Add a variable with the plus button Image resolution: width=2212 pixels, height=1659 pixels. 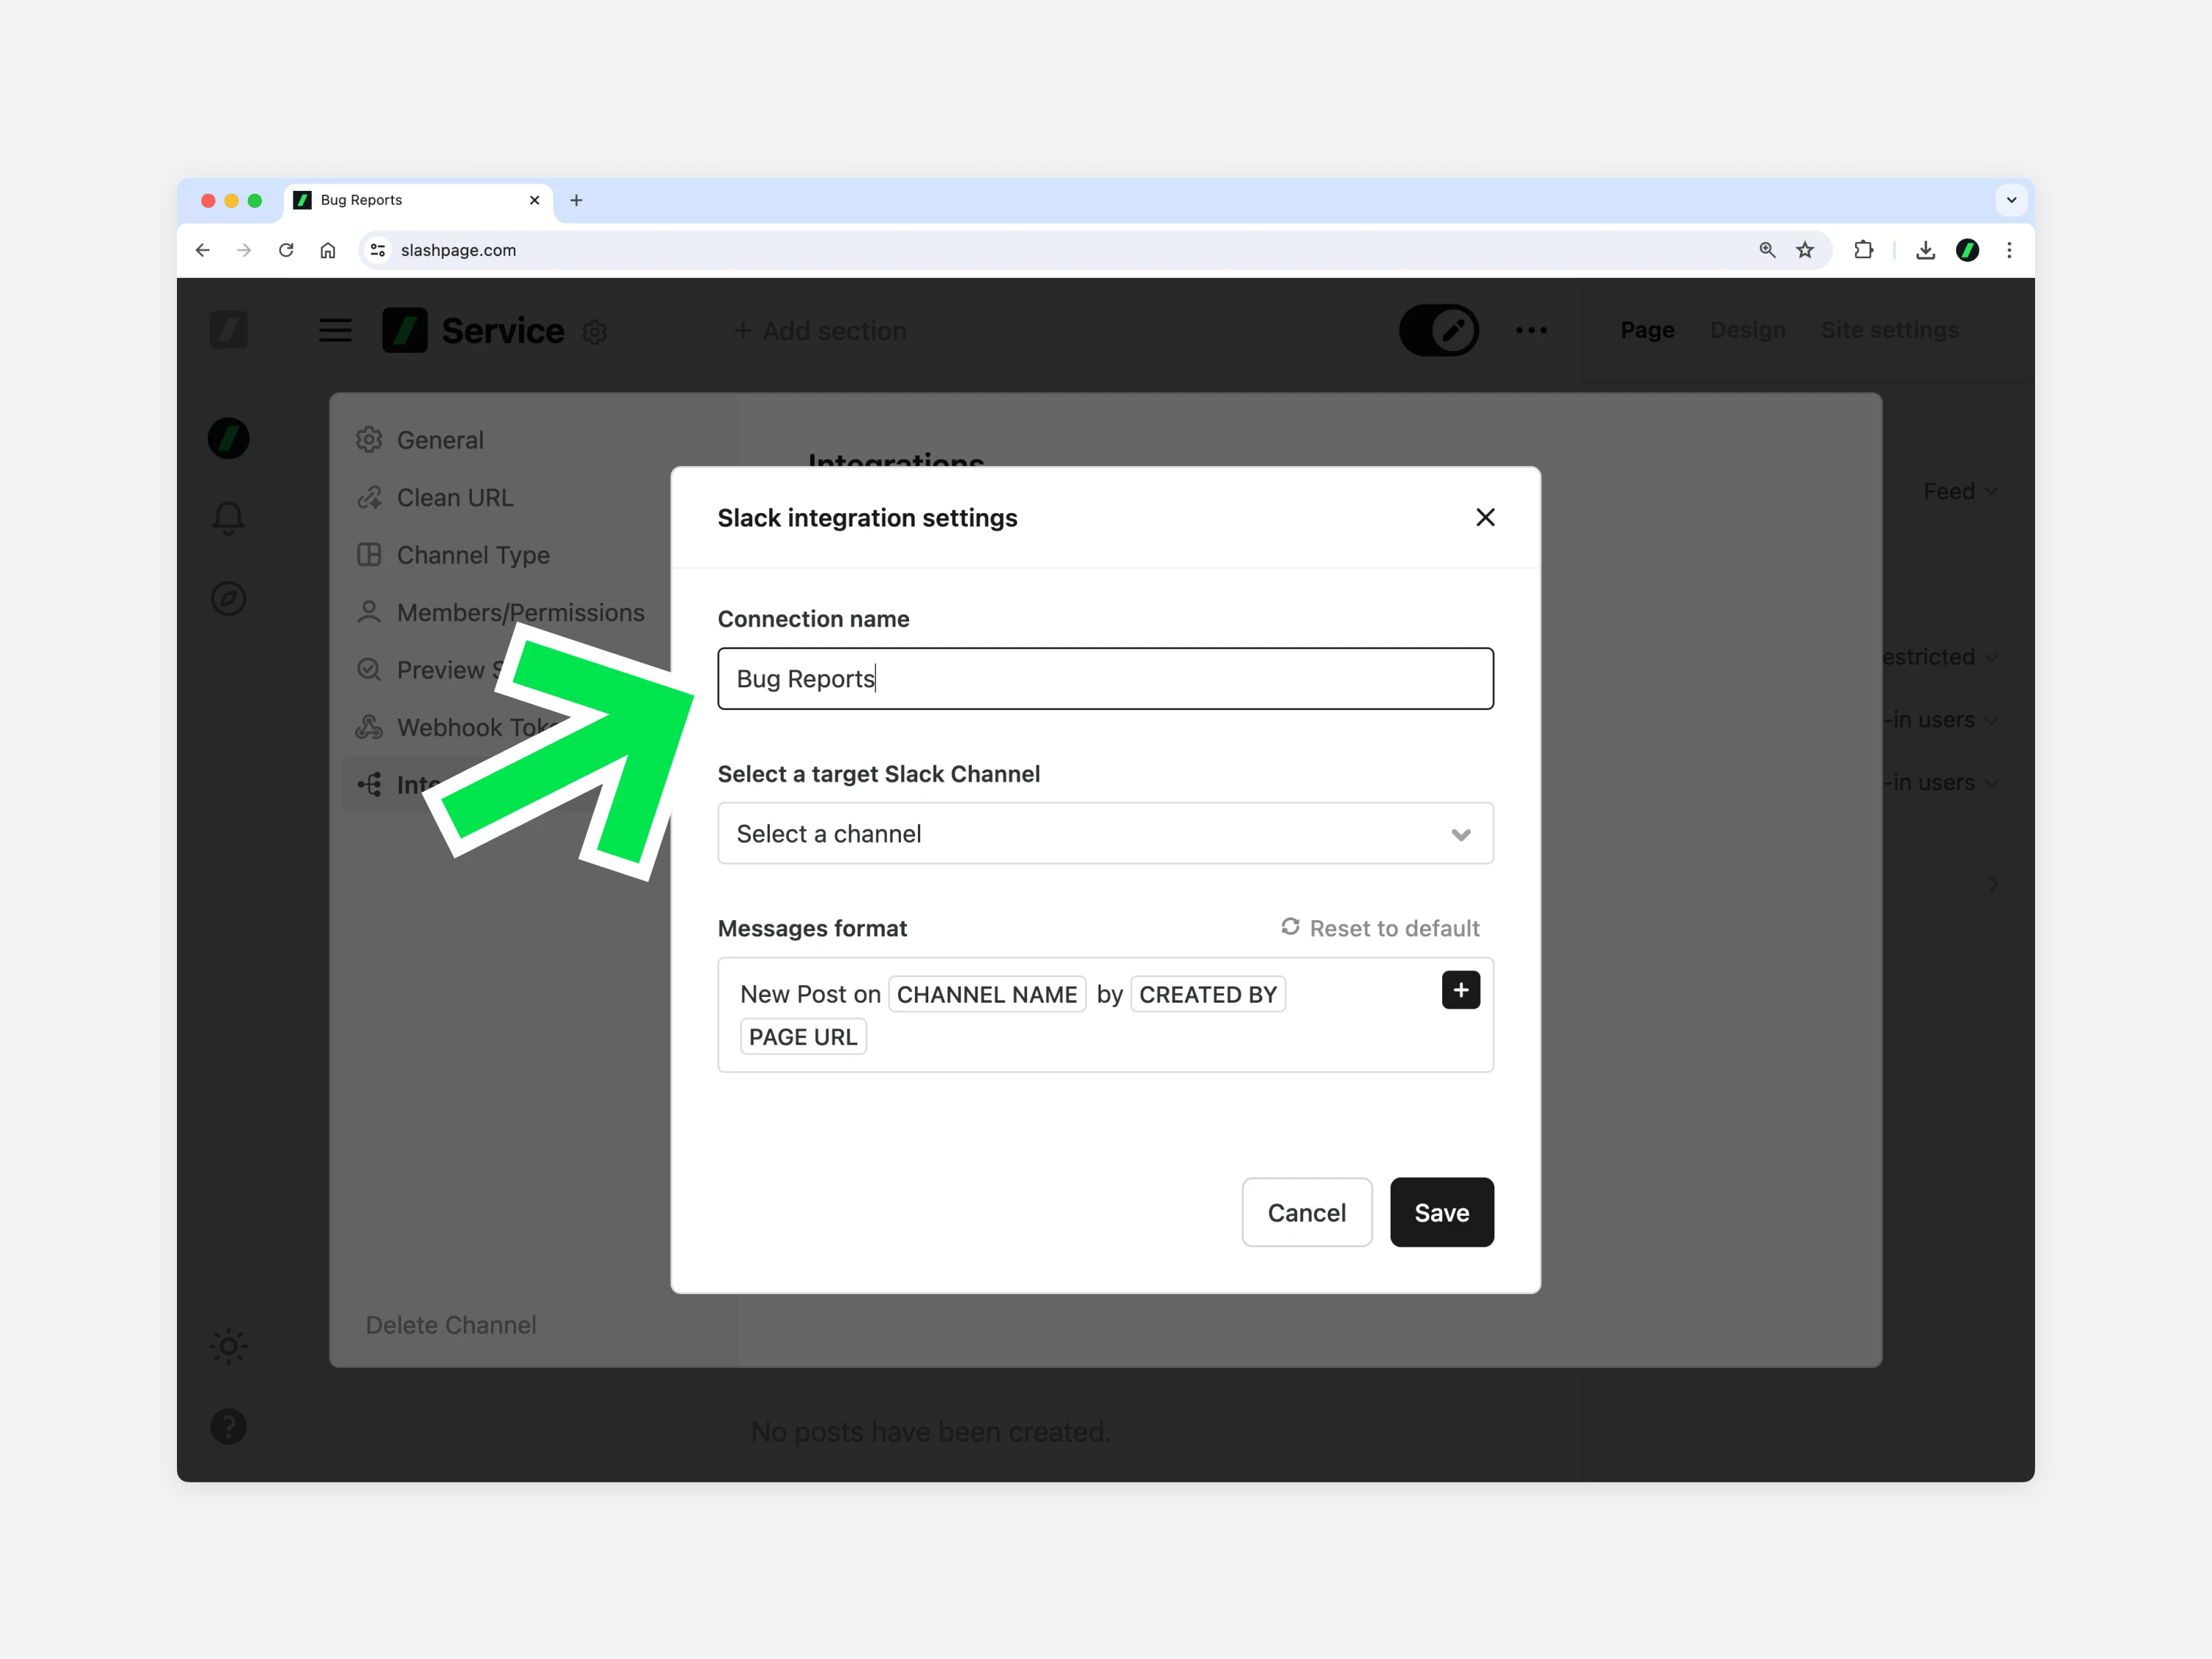(x=1460, y=990)
